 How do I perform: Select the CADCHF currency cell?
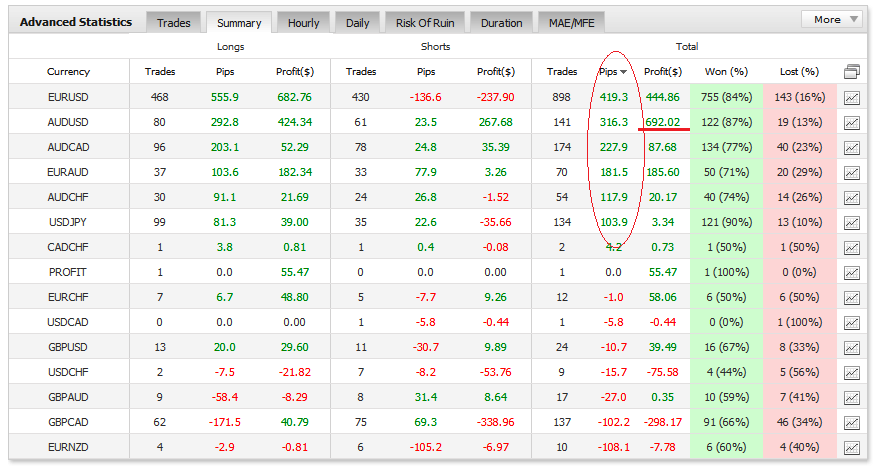[68, 247]
